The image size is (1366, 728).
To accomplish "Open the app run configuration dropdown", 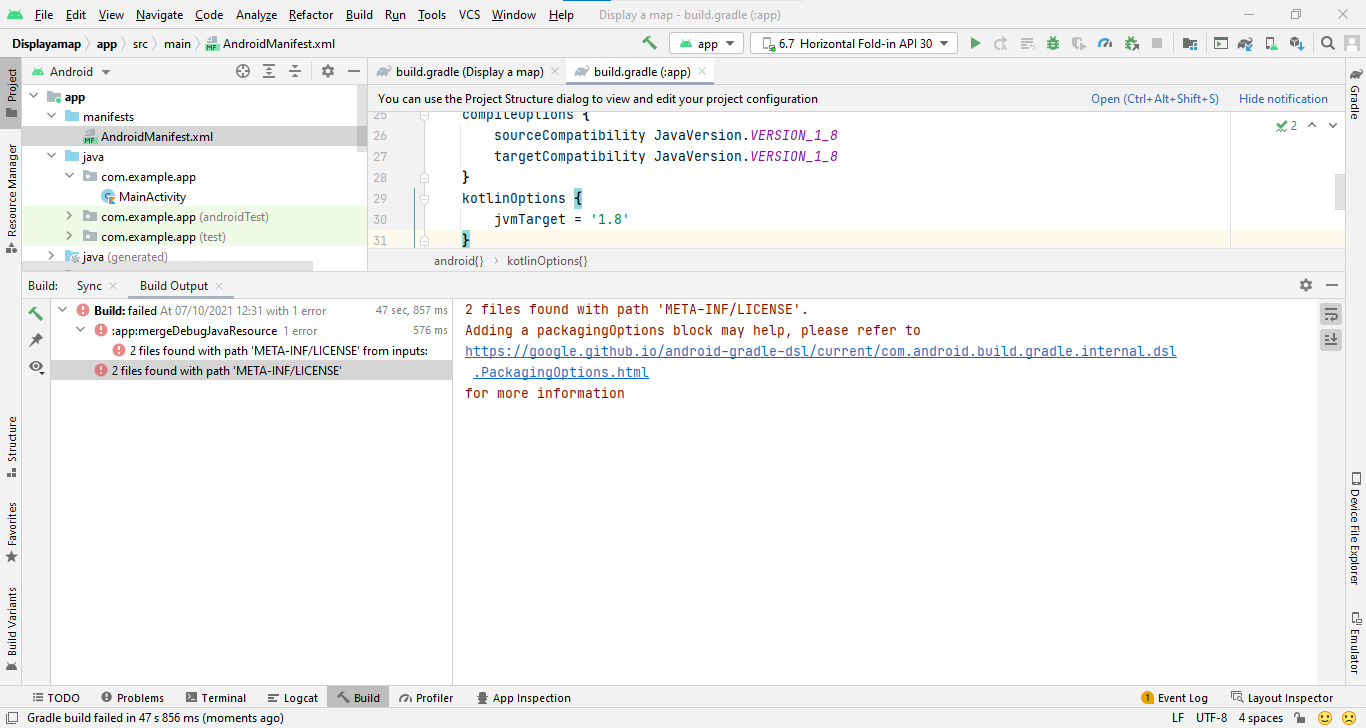I will [x=707, y=43].
